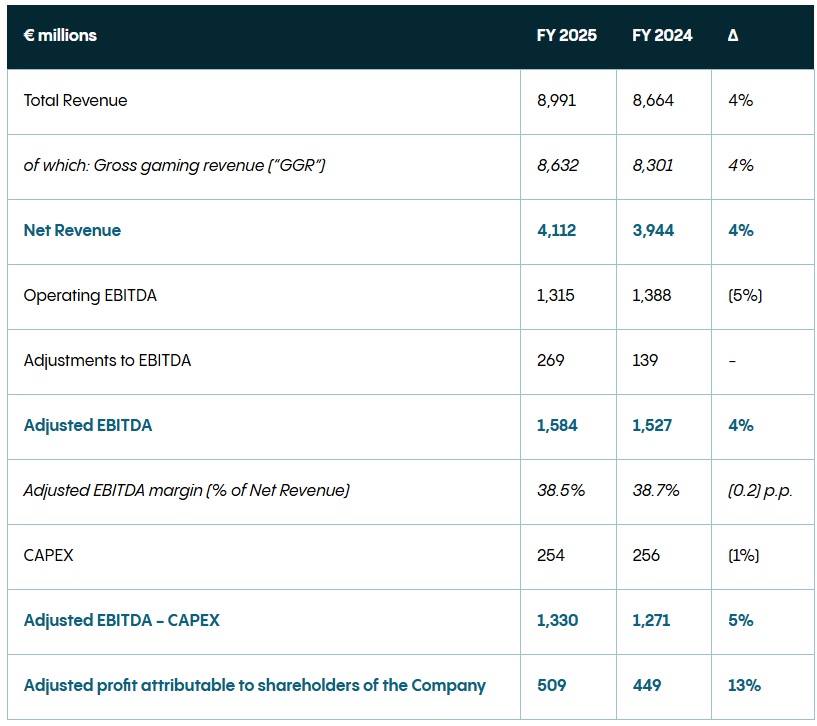
Task: Select GGR FY 2024 value 8,301
Action: pos(653,165)
